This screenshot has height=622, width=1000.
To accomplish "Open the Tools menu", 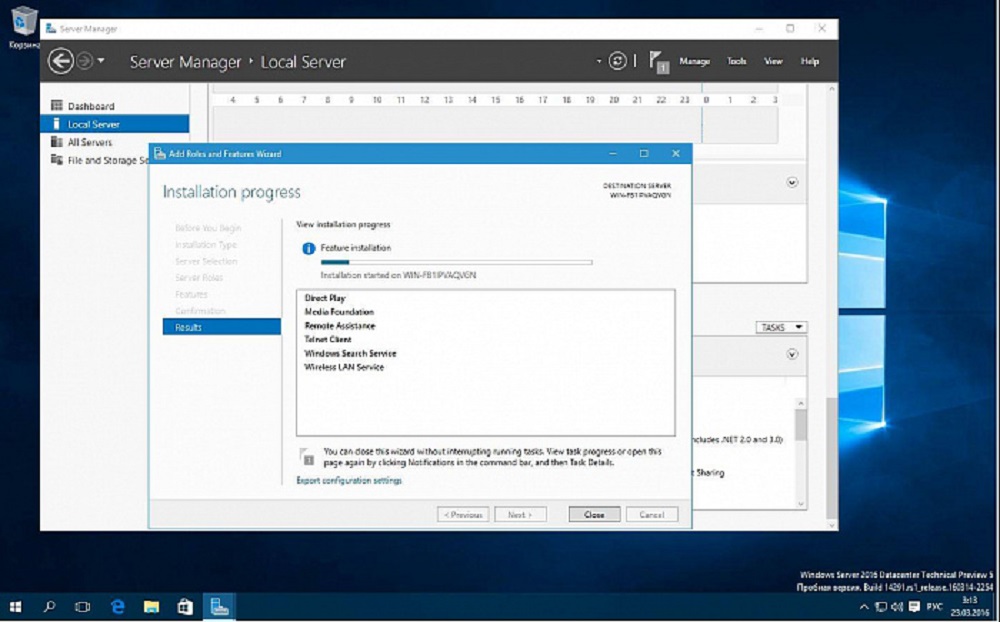I will (737, 61).
